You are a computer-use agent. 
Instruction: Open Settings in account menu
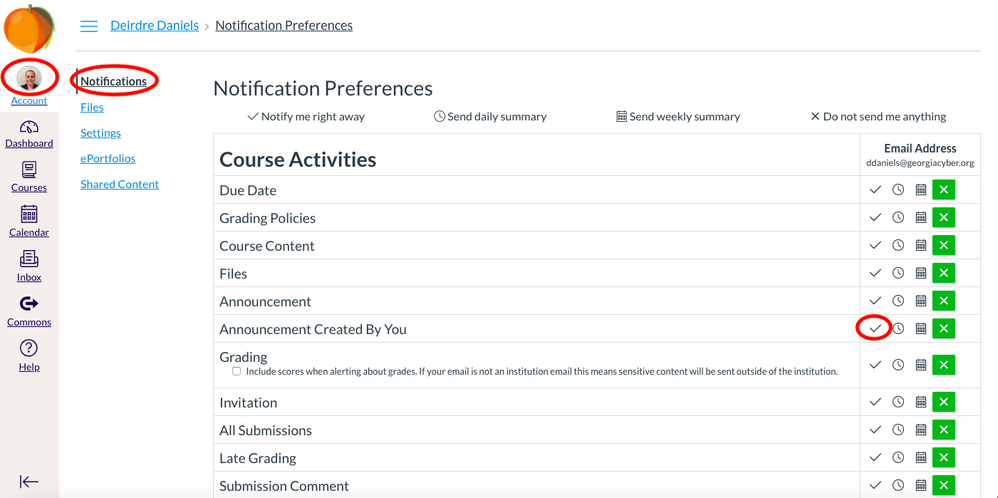(x=101, y=133)
